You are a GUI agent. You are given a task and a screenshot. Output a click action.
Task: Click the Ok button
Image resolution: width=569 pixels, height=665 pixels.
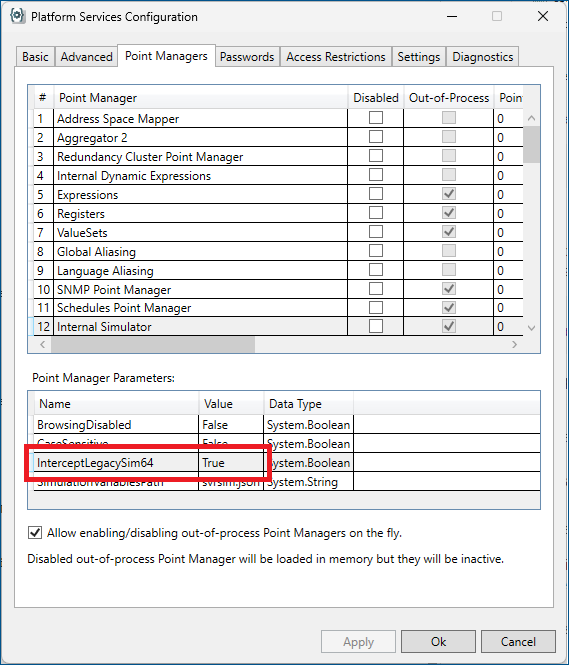pyautogui.click(x=438, y=642)
